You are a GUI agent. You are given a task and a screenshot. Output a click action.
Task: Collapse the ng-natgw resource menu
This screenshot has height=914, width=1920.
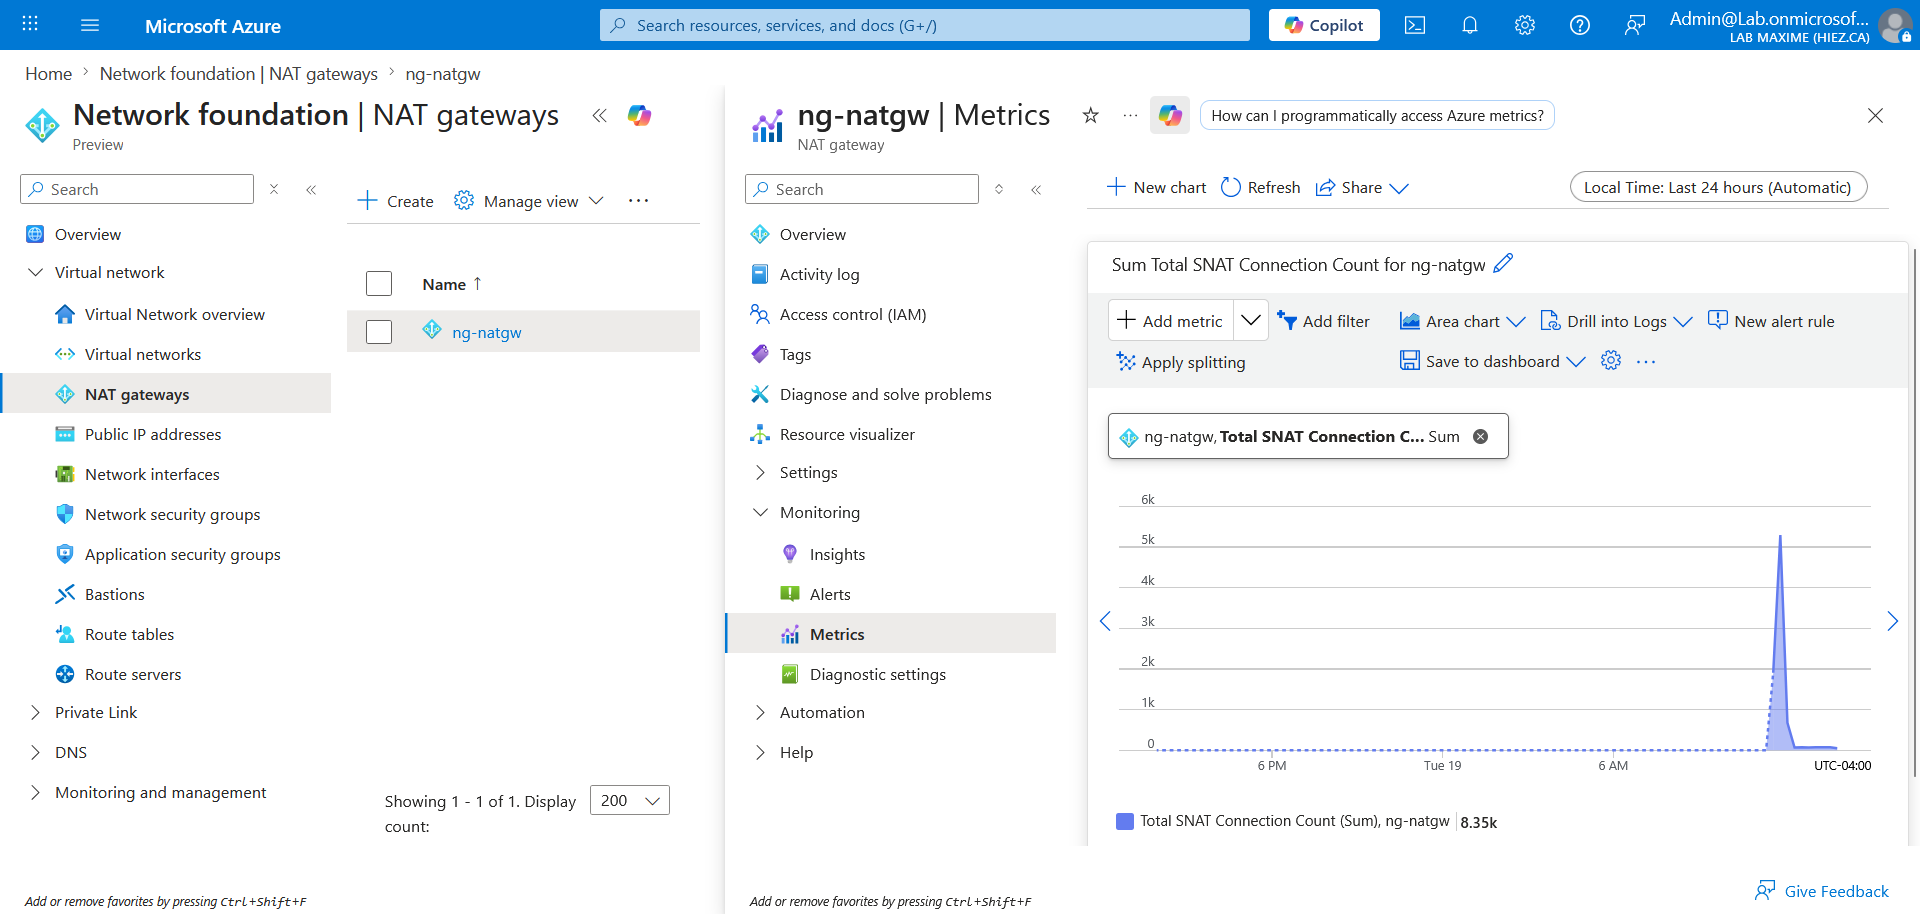pos(1036,189)
